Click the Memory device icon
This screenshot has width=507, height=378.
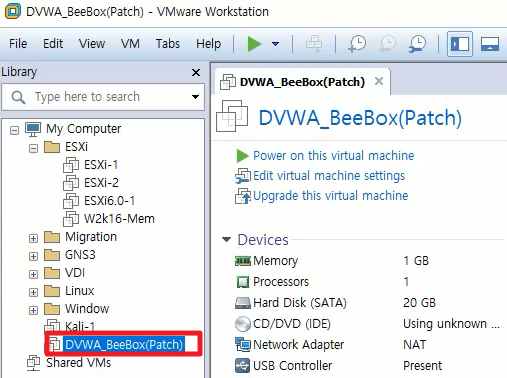click(243, 261)
